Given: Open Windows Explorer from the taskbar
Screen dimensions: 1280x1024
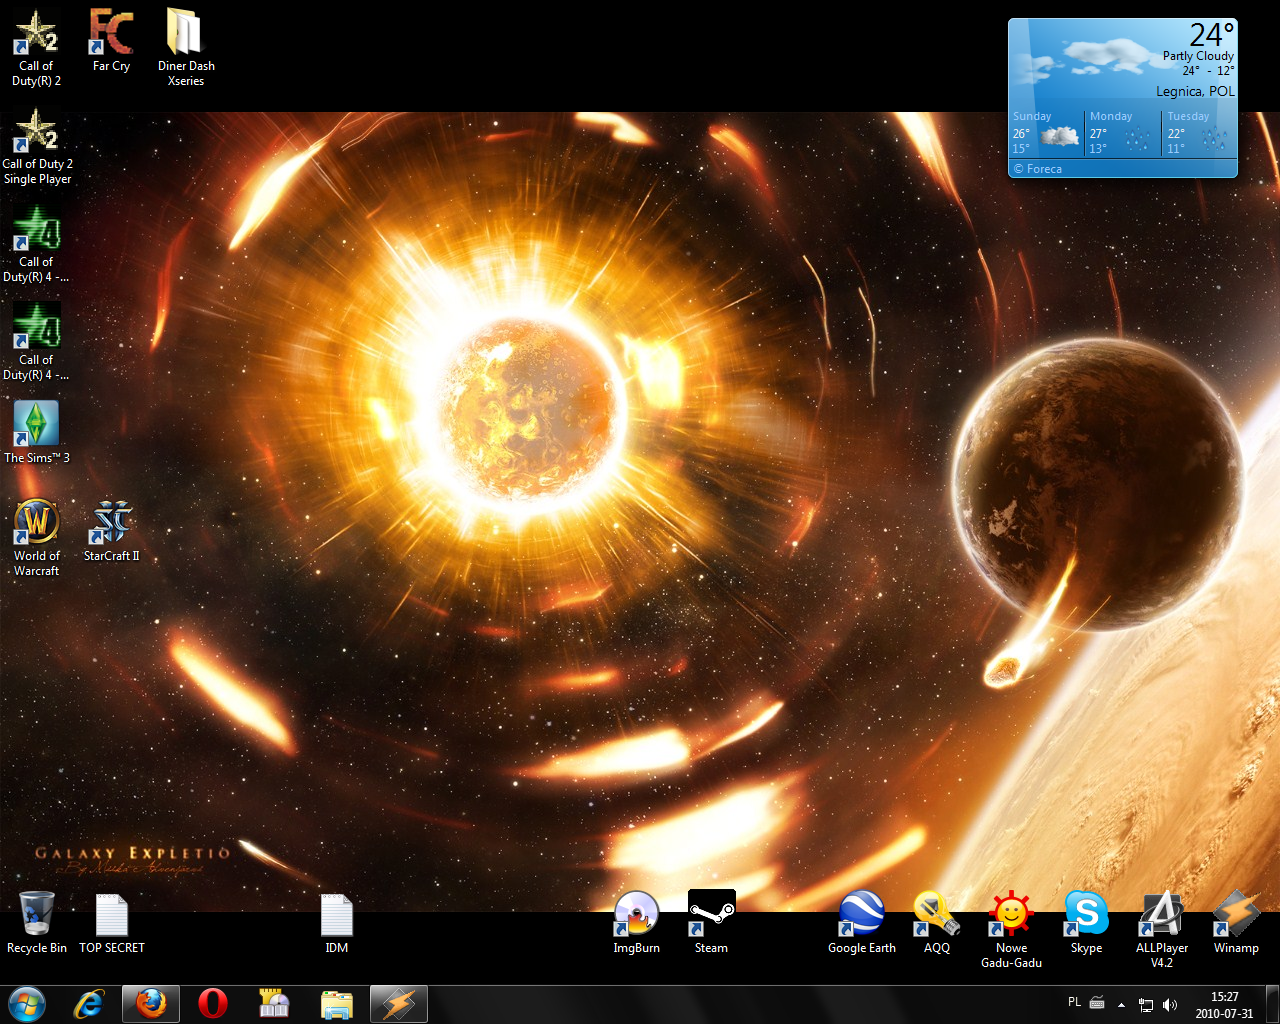Looking at the screenshot, I should pos(336,1004).
